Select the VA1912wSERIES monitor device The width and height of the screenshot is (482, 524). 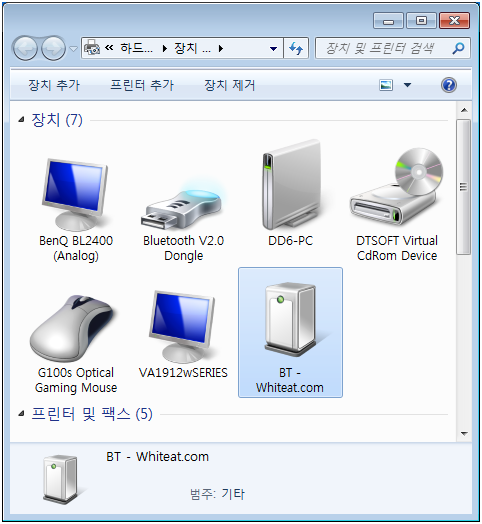tap(183, 334)
